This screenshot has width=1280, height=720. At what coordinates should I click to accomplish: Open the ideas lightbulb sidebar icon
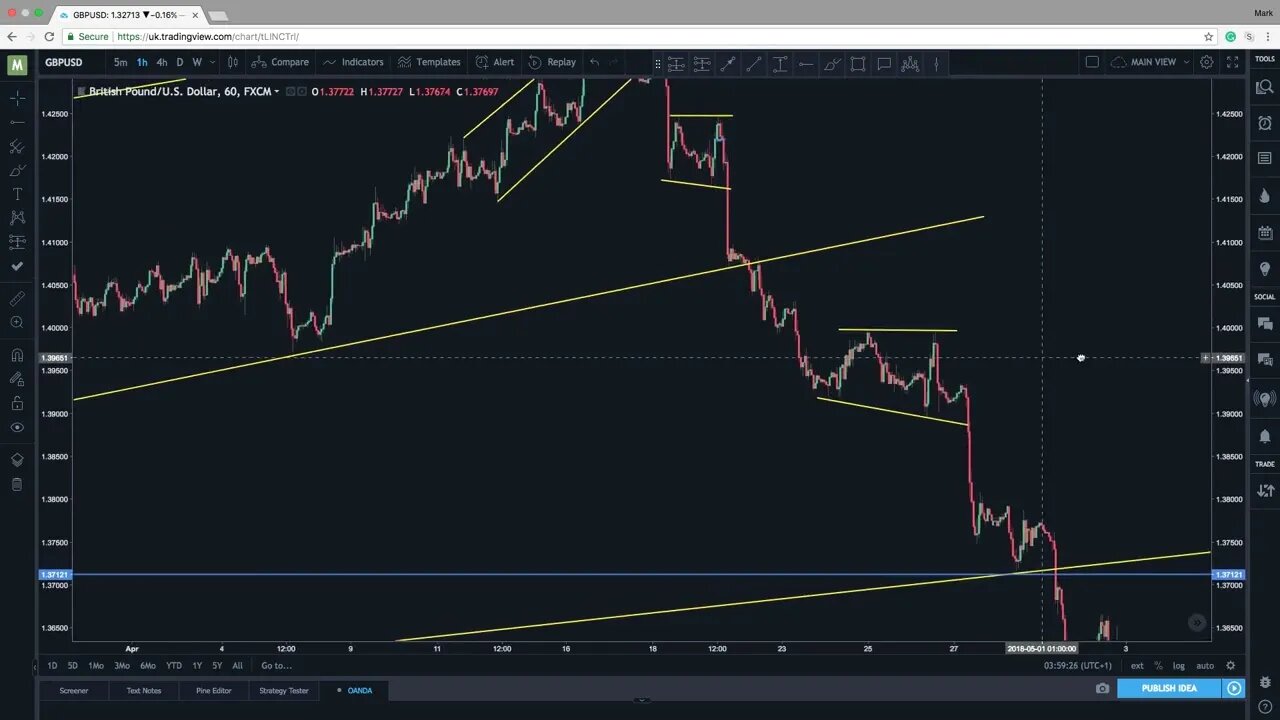click(1265, 270)
